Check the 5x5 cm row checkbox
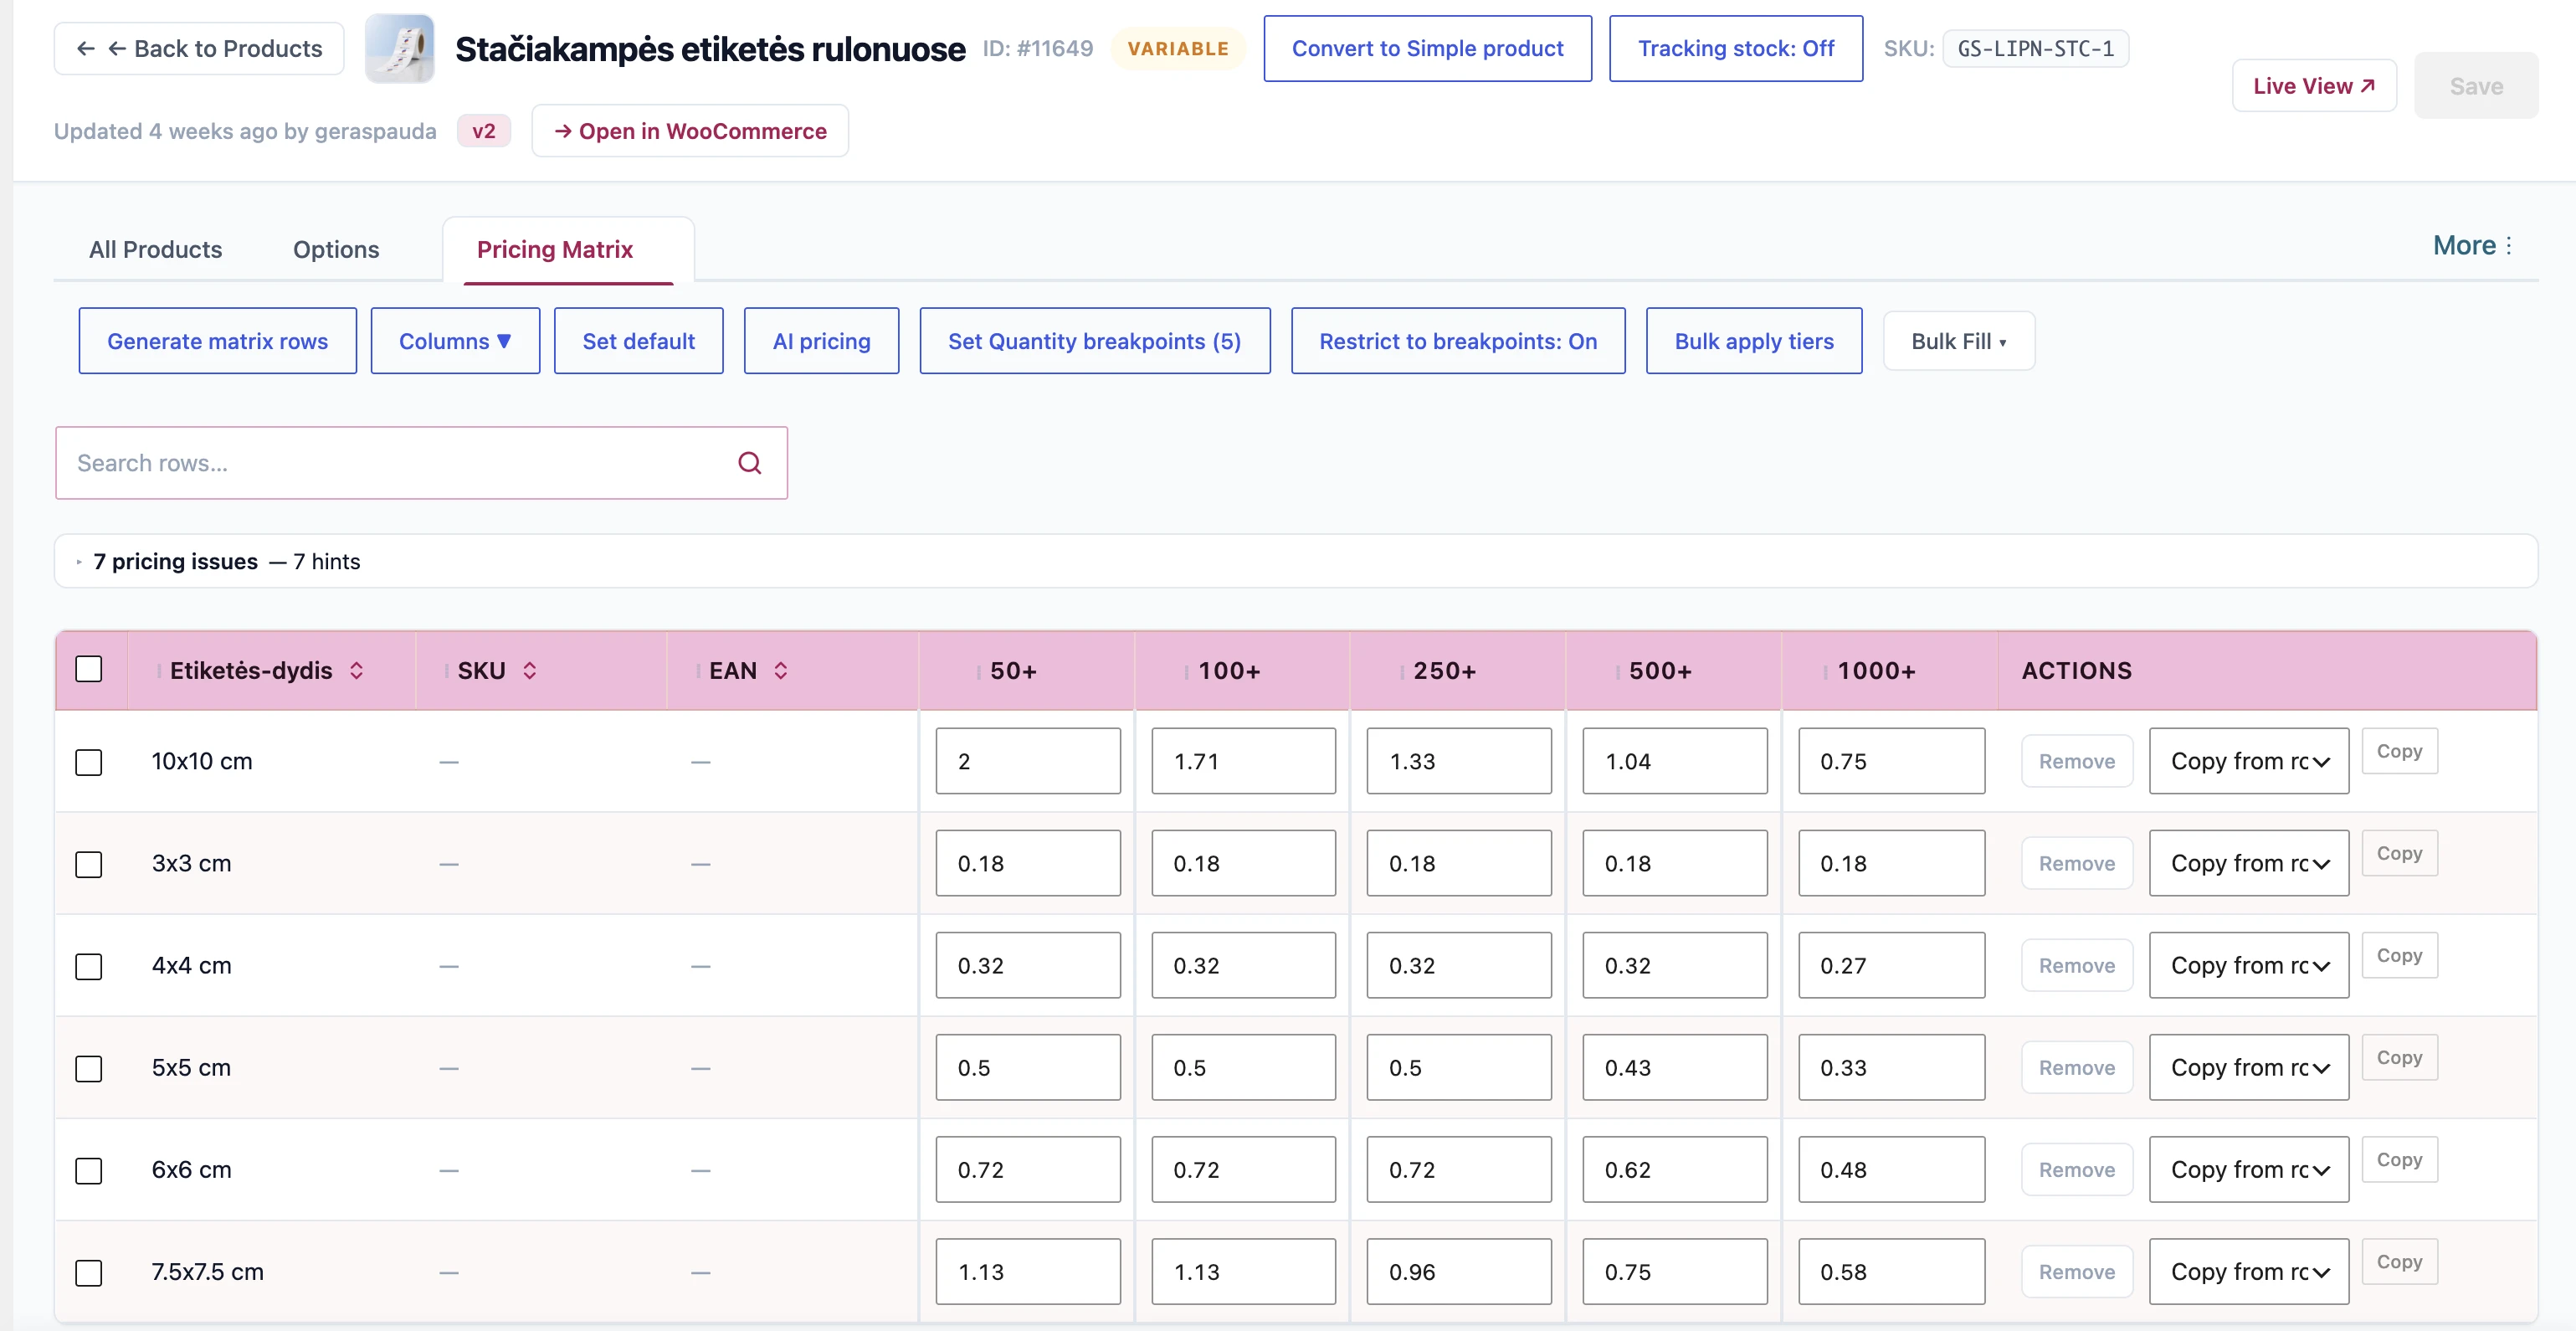This screenshot has height=1331, width=2576. (x=89, y=1068)
